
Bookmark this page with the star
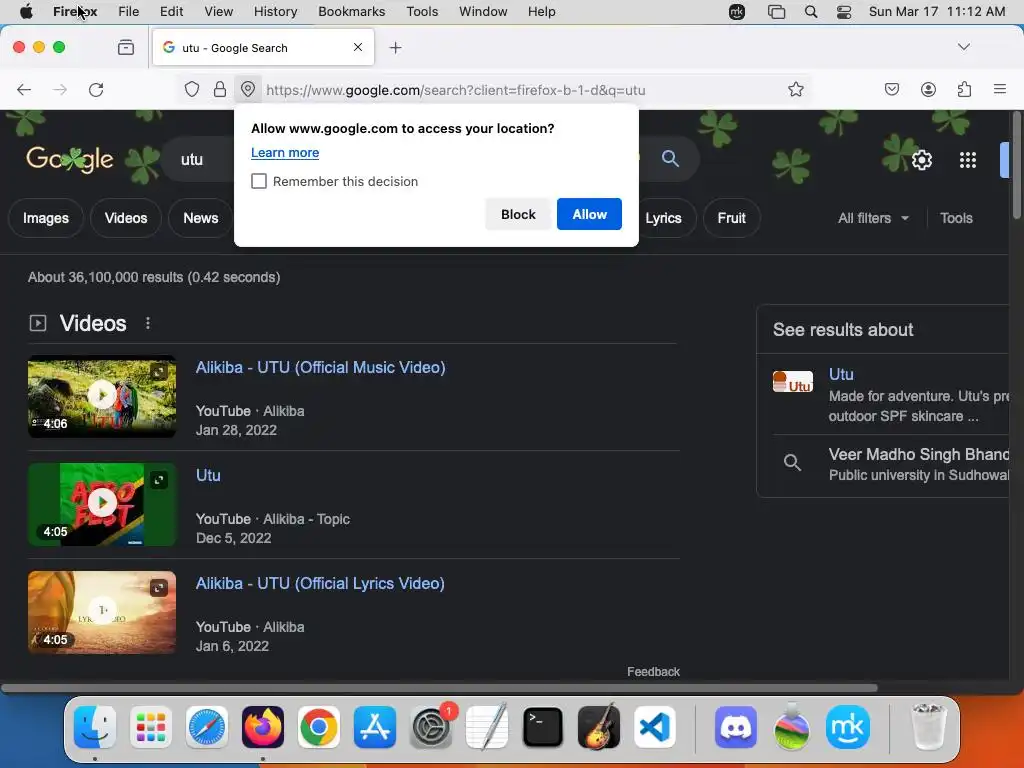click(x=795, y=89)
